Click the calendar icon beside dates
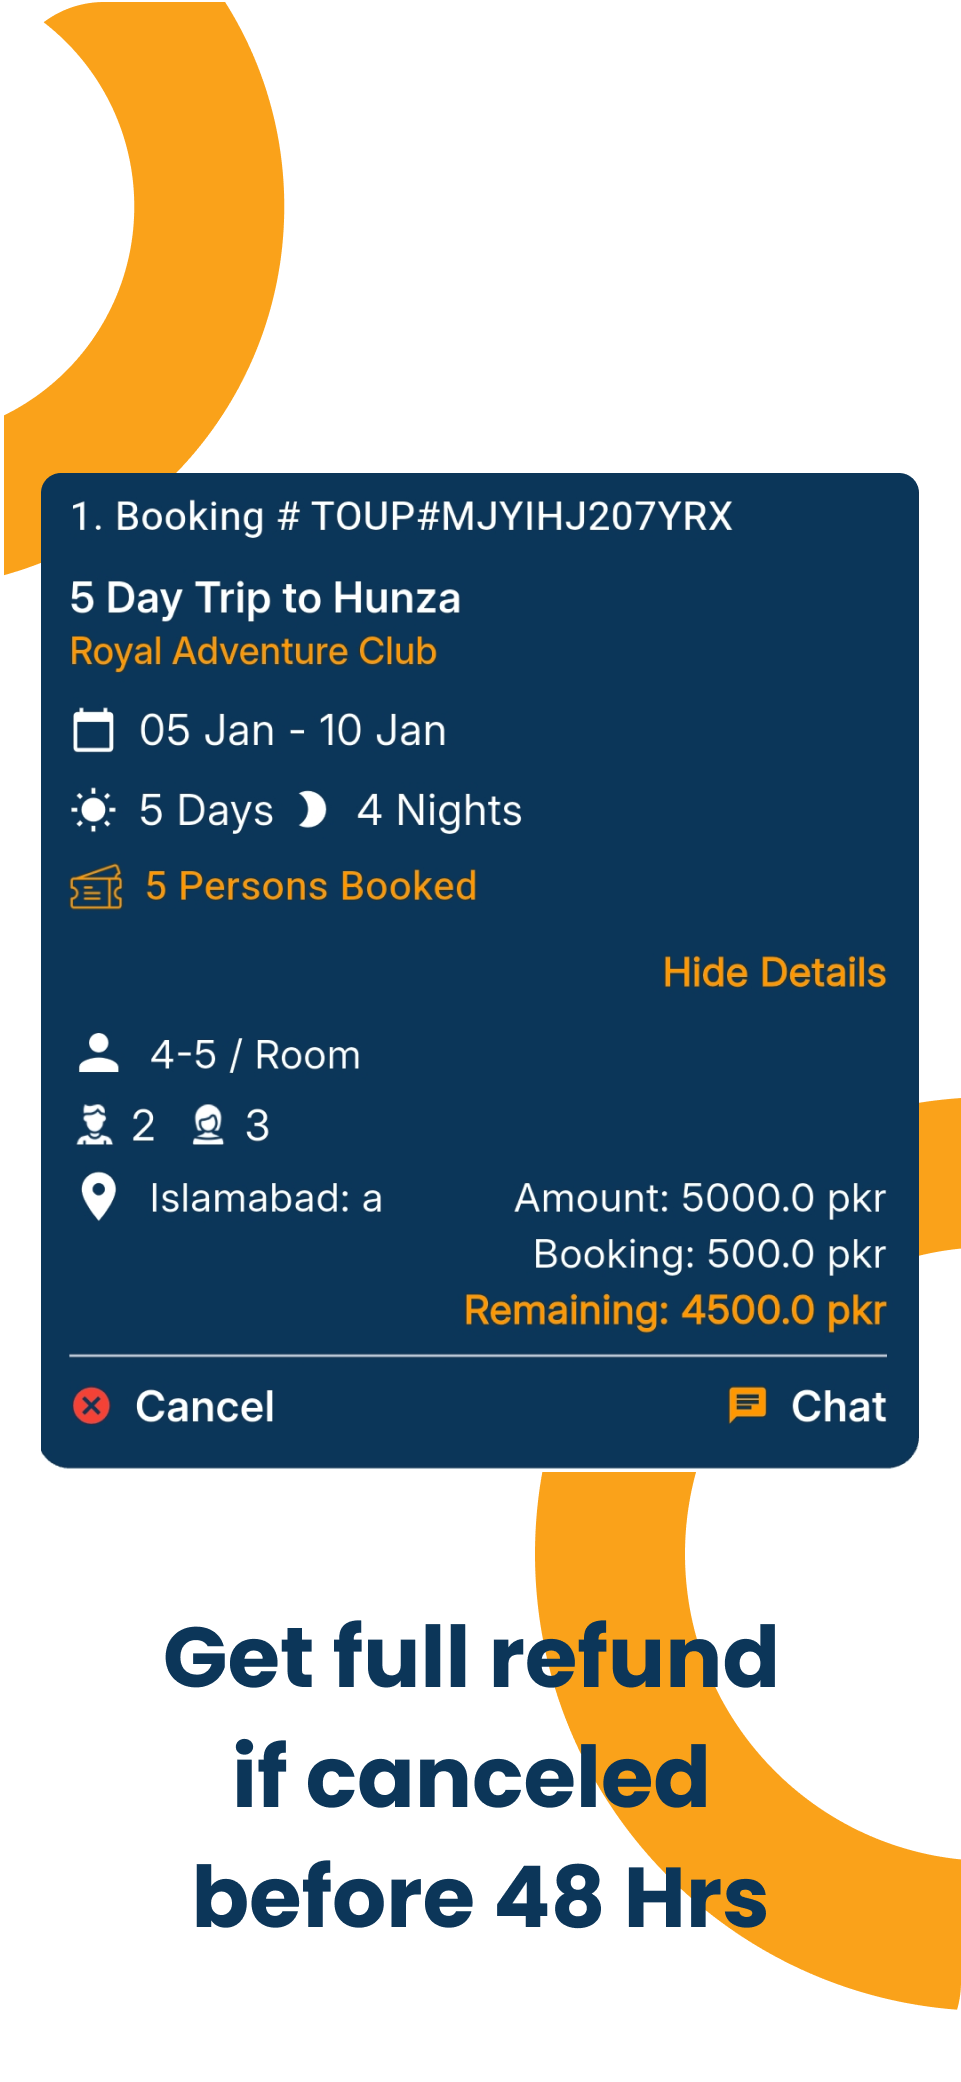The height and width of the screenshot is (2082, 961). [x=94, y=730]
